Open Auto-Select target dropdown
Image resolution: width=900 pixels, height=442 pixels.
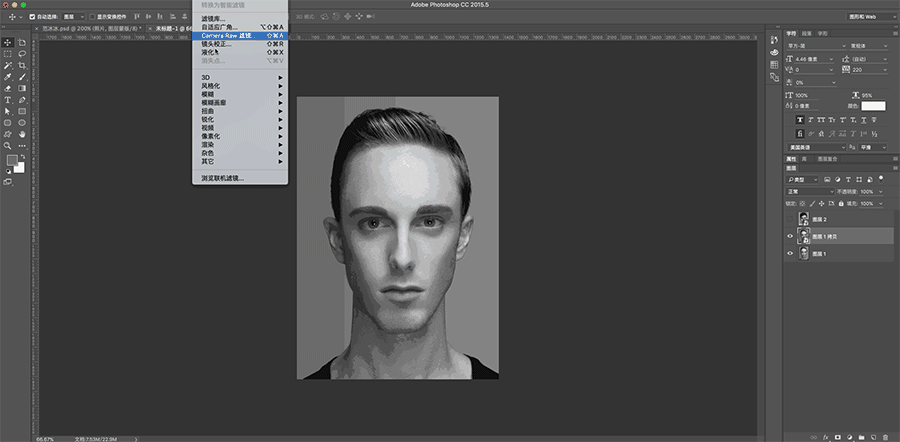click(73, 17)
